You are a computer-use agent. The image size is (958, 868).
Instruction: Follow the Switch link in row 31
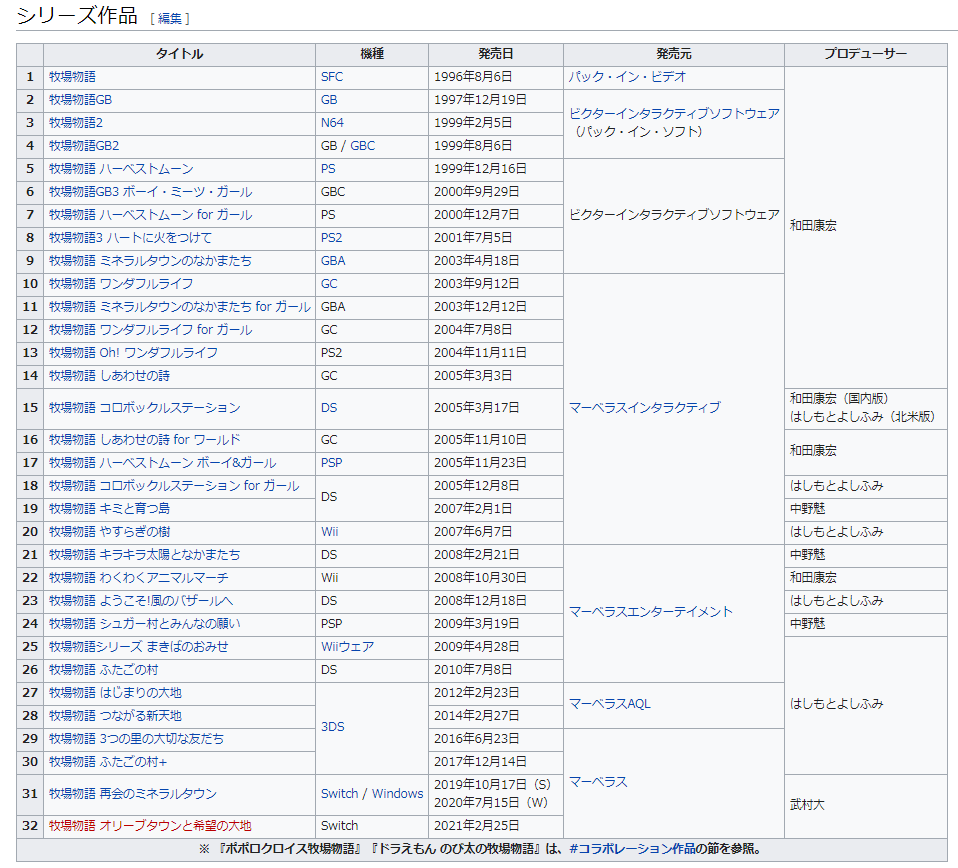pyautogui.click(x=339, y=793)
